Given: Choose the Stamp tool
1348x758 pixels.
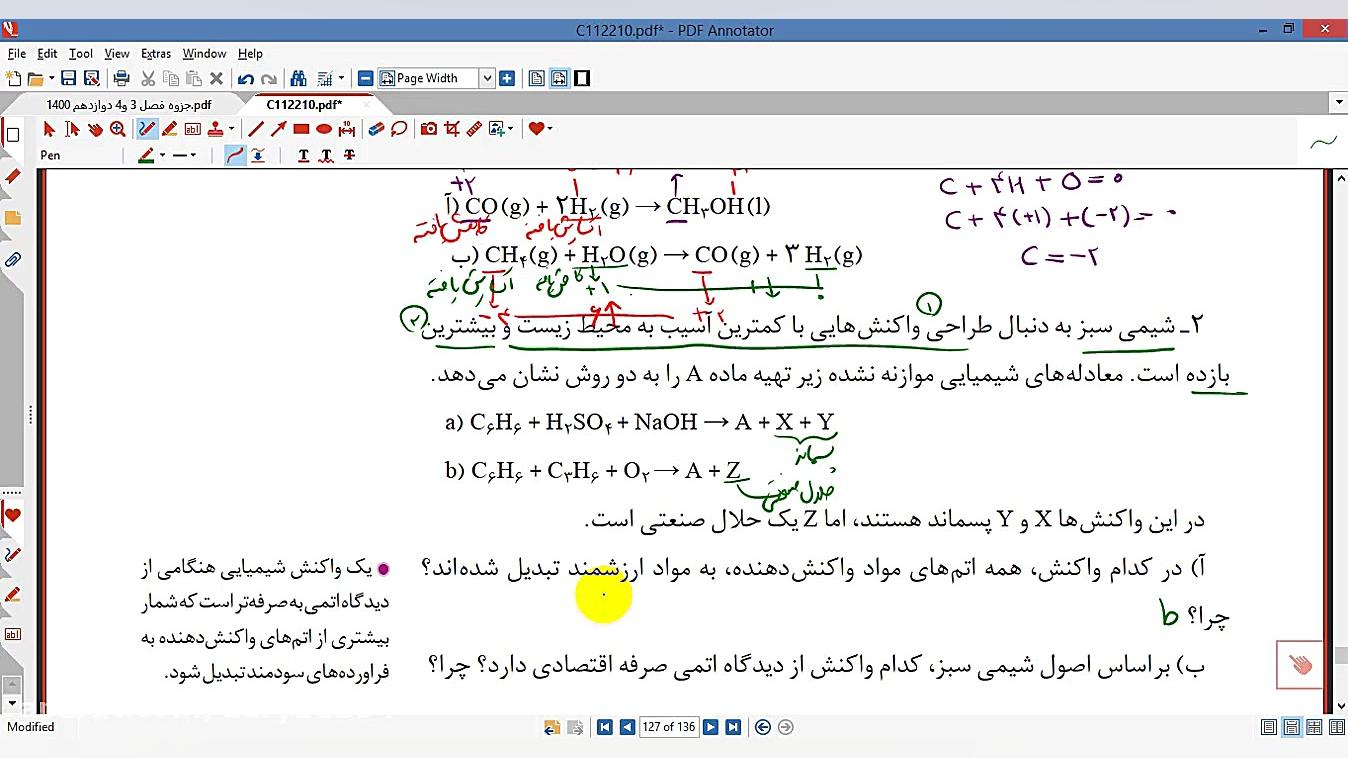Looking at the screenshot, I should 214,129.
